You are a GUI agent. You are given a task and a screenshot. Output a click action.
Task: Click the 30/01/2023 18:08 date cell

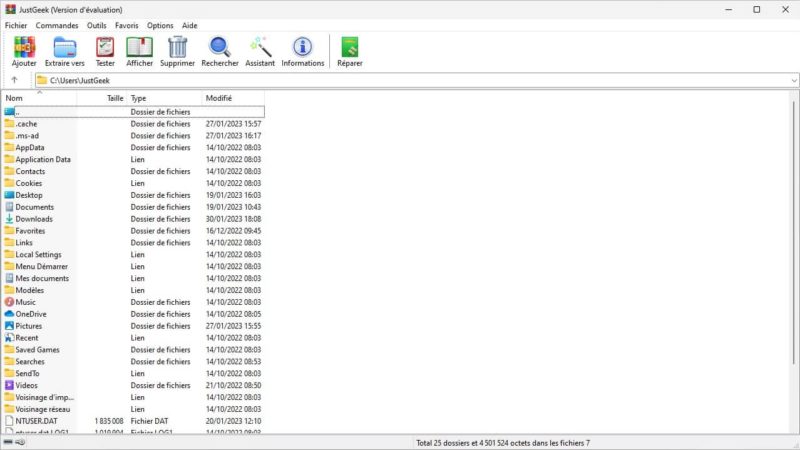233,219
